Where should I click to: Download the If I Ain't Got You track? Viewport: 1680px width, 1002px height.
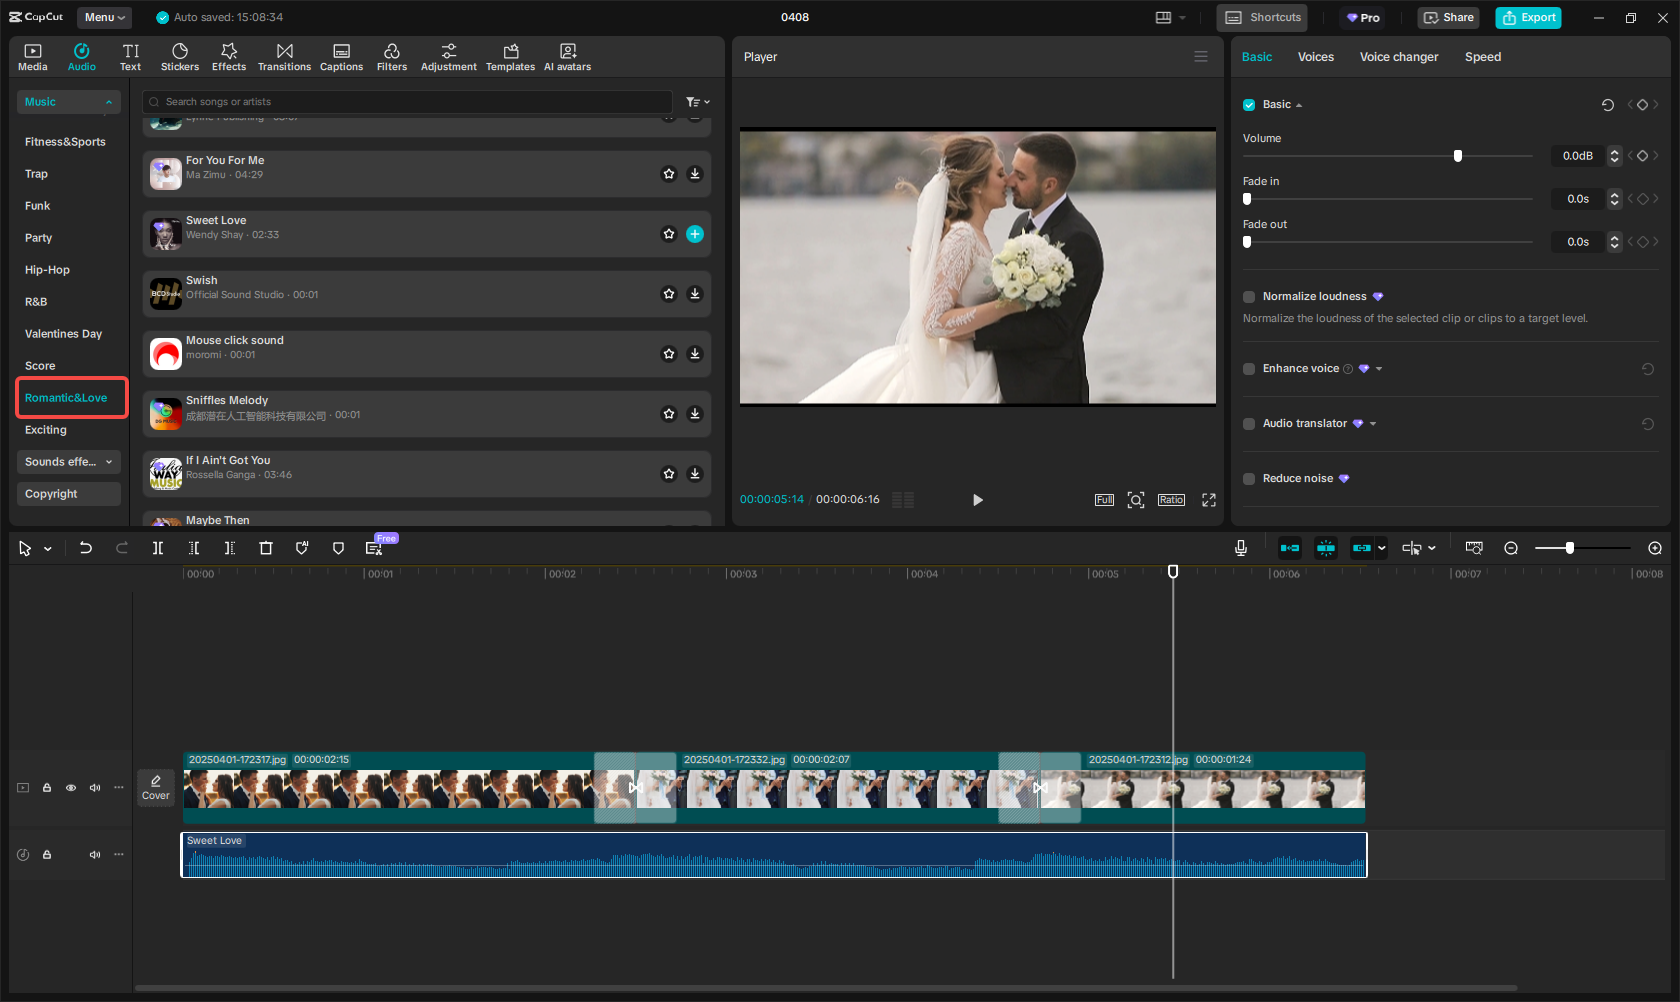[x=695, y=474]
